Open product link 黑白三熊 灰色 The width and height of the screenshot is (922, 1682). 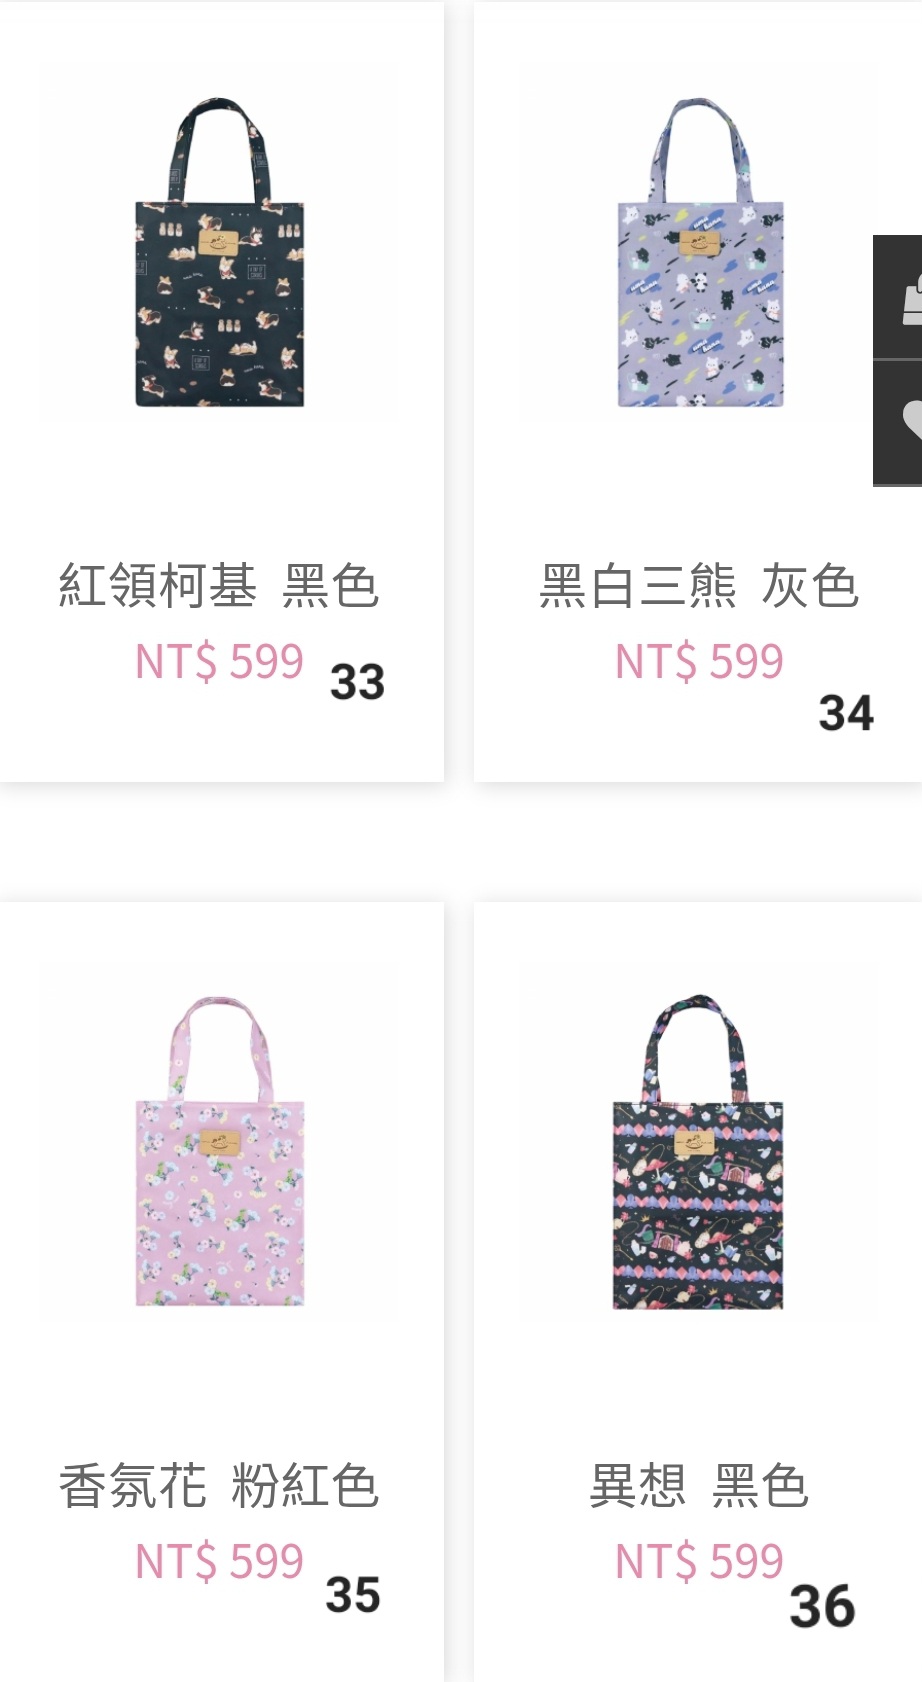point(699,586)
